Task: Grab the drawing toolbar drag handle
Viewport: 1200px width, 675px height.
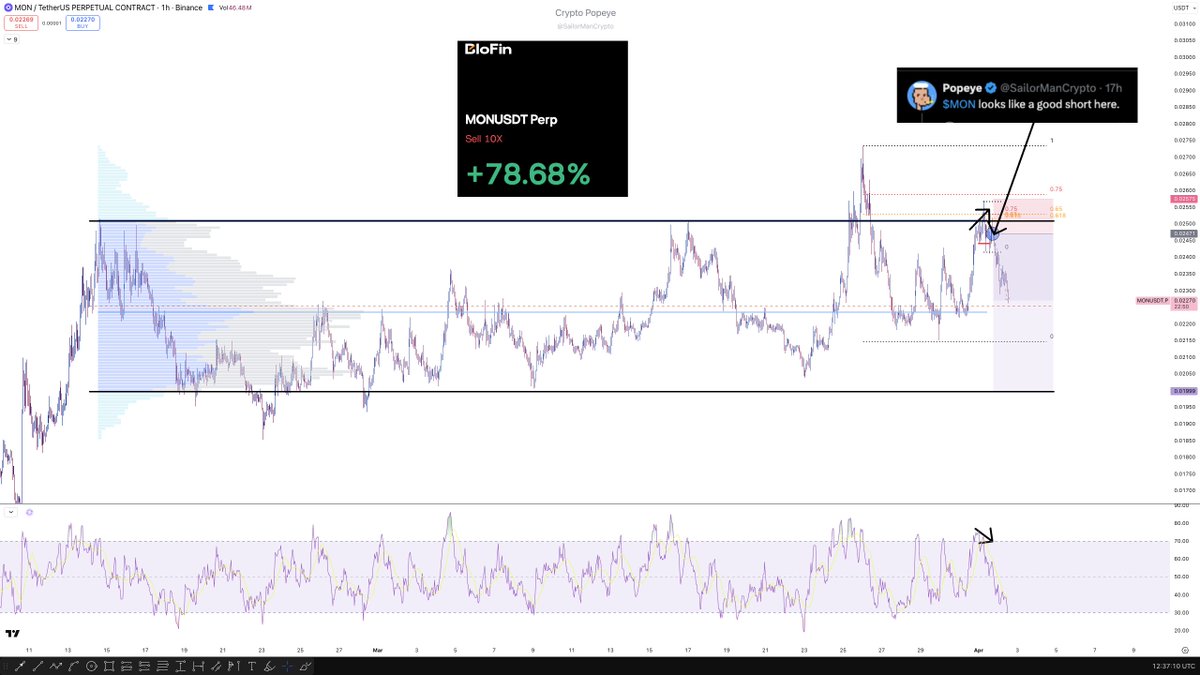Action: point(5,666)
